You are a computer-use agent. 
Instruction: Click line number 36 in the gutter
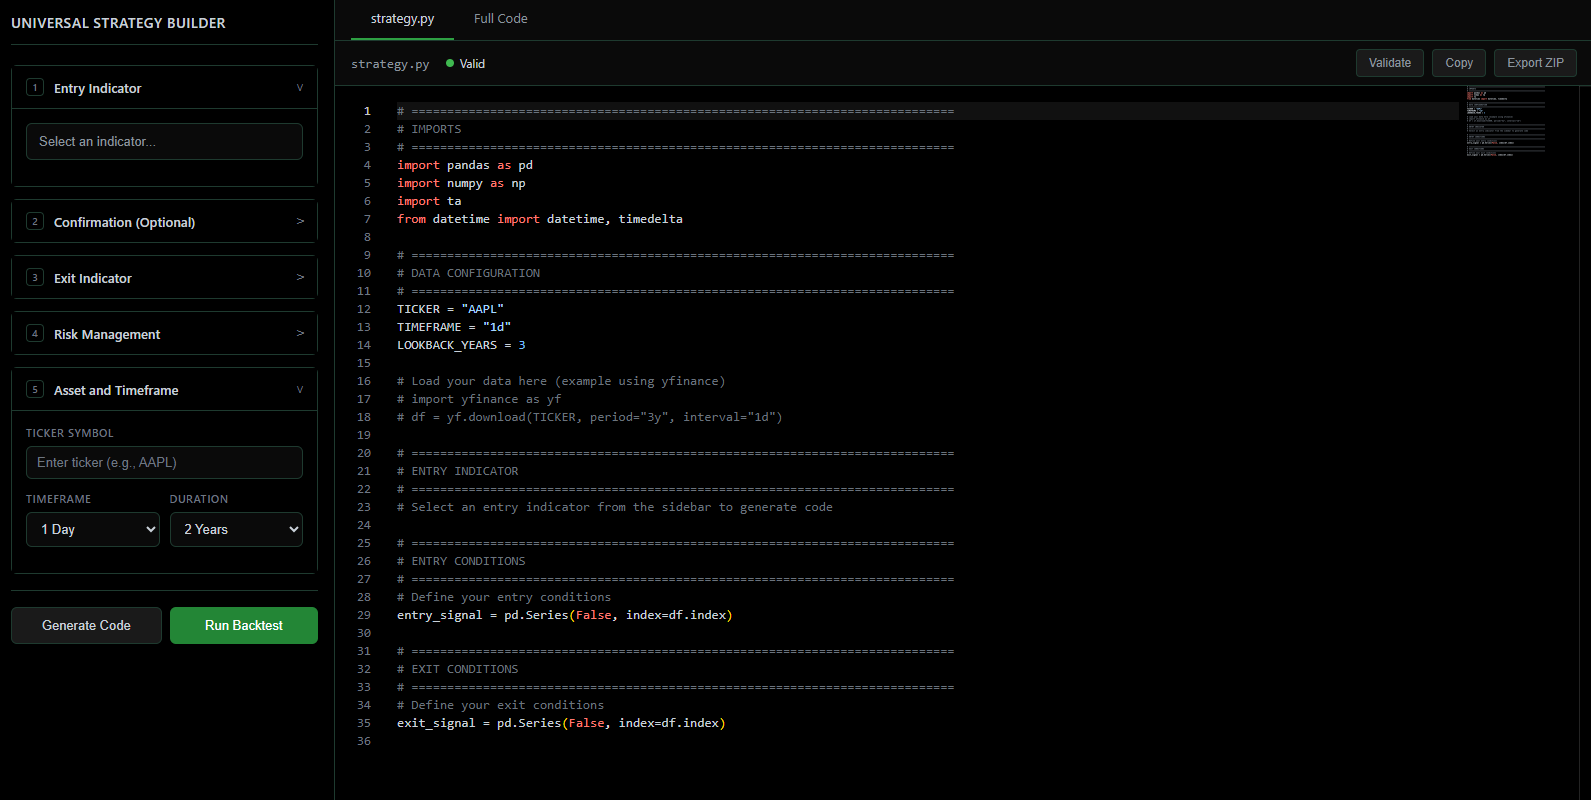[364, 741]
